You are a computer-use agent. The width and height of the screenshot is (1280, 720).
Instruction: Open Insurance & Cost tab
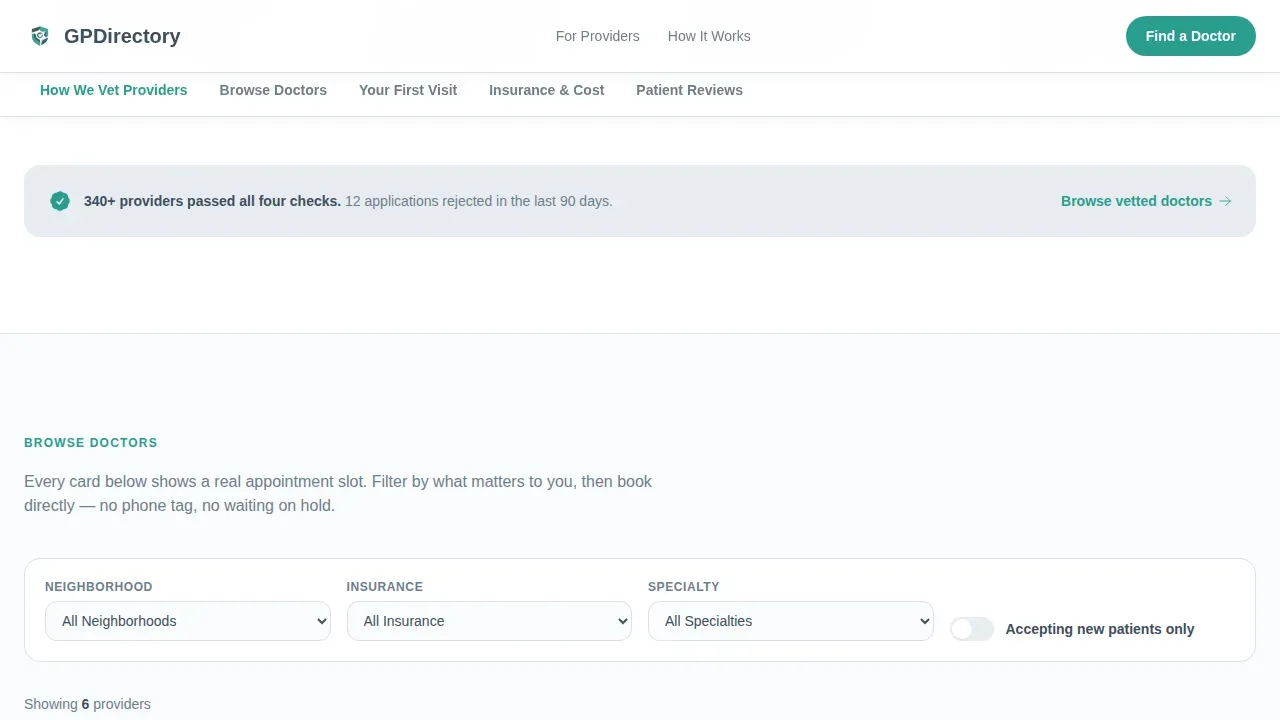coord(547,90)
